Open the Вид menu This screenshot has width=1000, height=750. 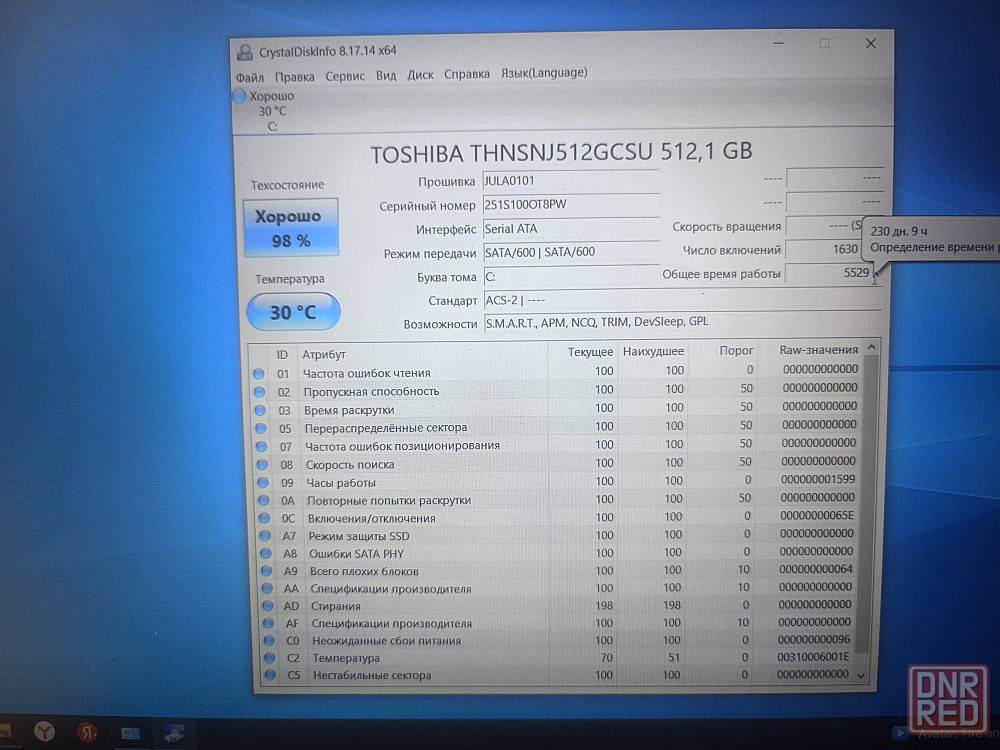(x=386, y=75)
